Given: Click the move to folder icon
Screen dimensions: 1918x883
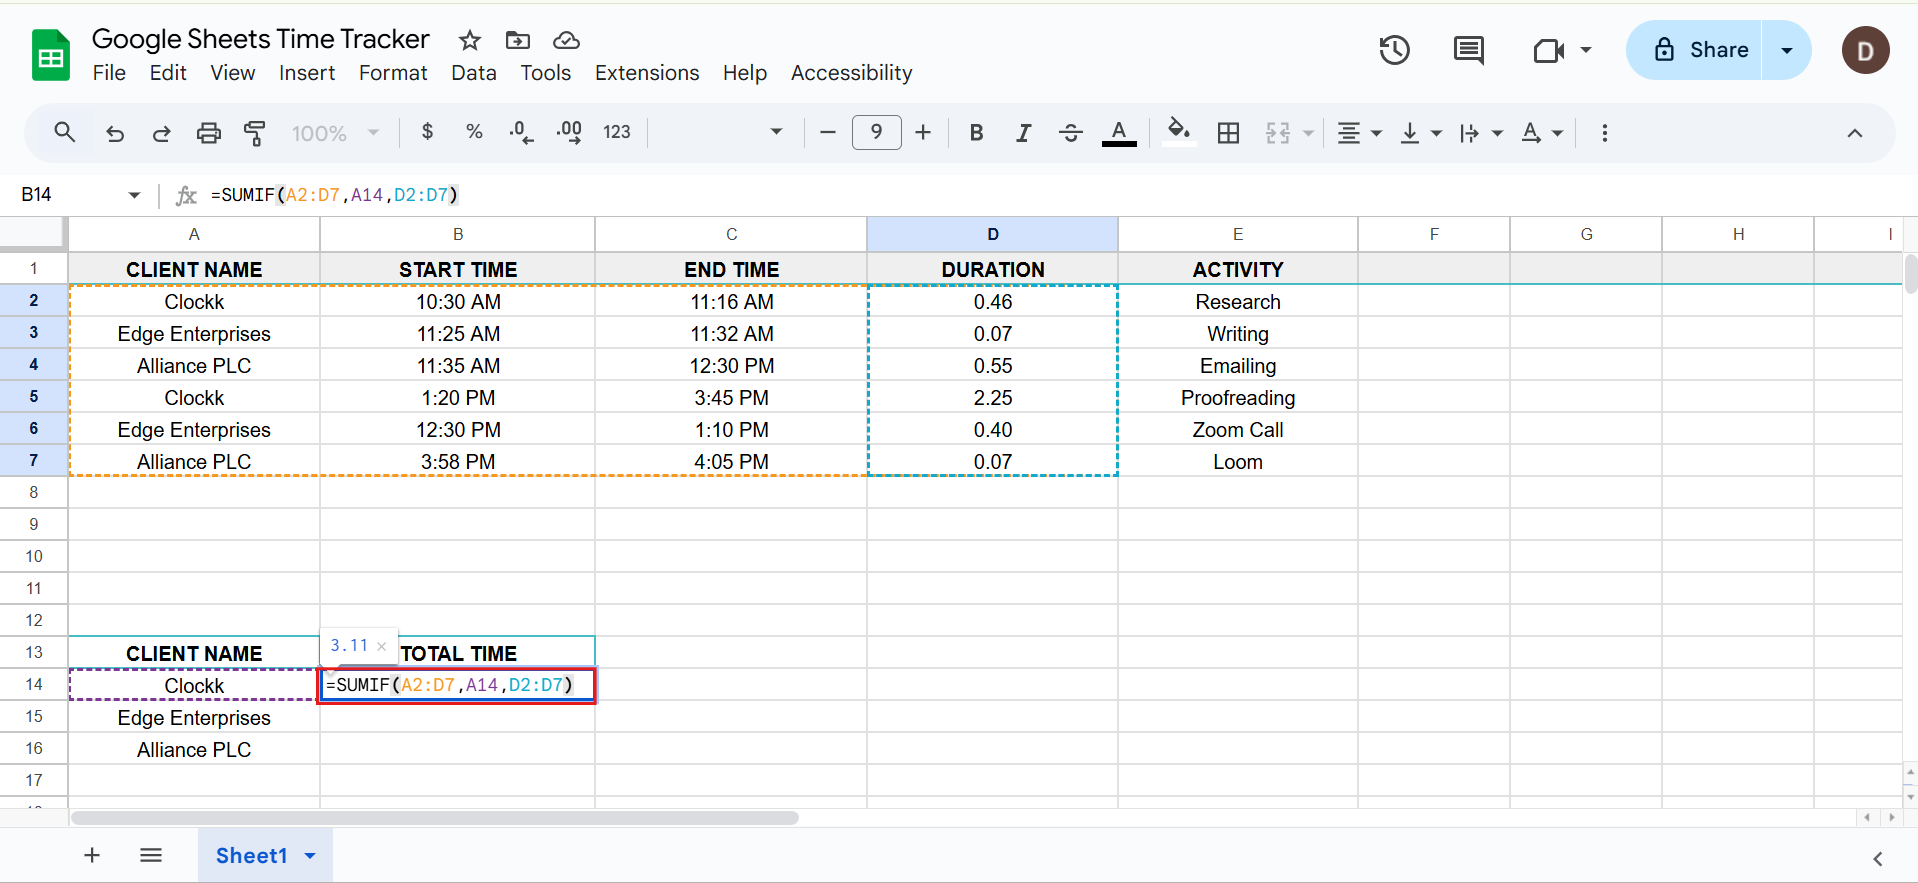Looking at the screenshot, I should (518, 40).
